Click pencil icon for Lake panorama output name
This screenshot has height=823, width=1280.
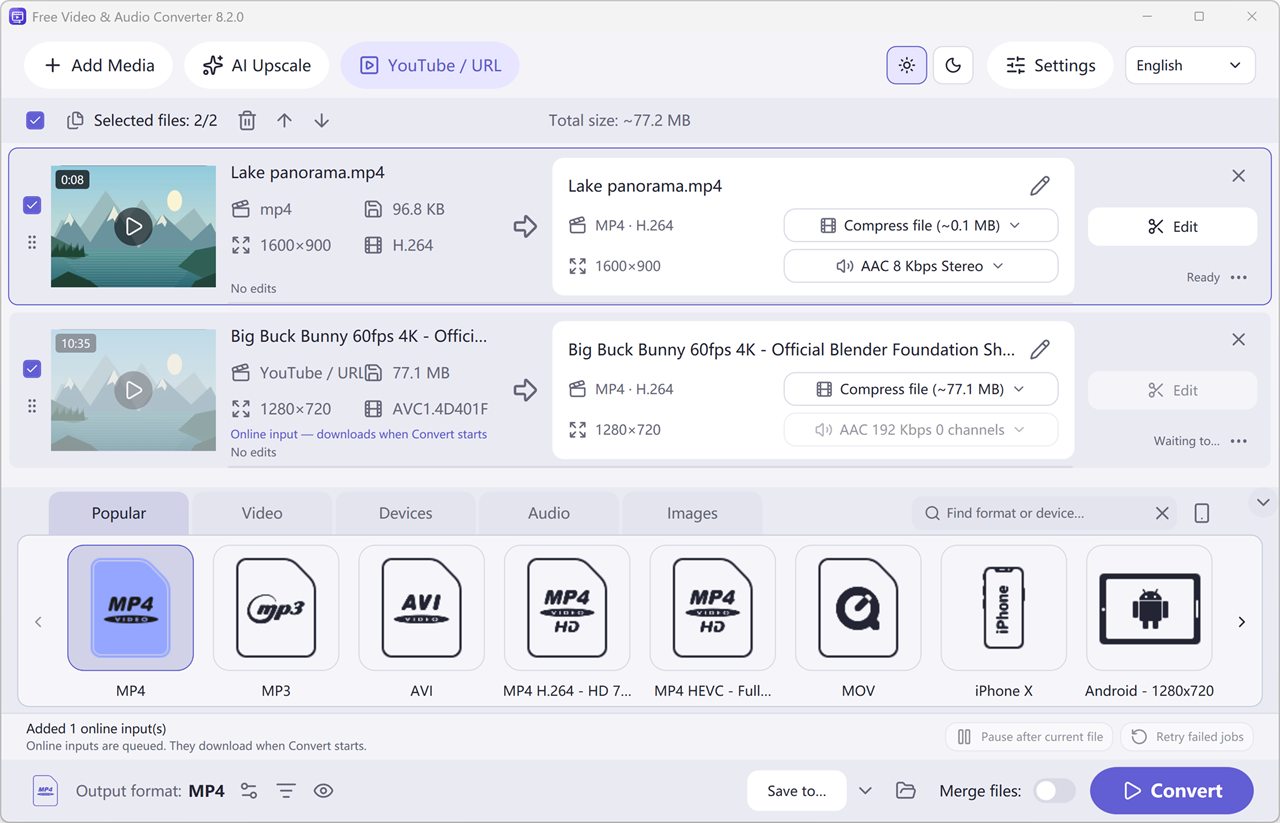(x=1040, y=186)
